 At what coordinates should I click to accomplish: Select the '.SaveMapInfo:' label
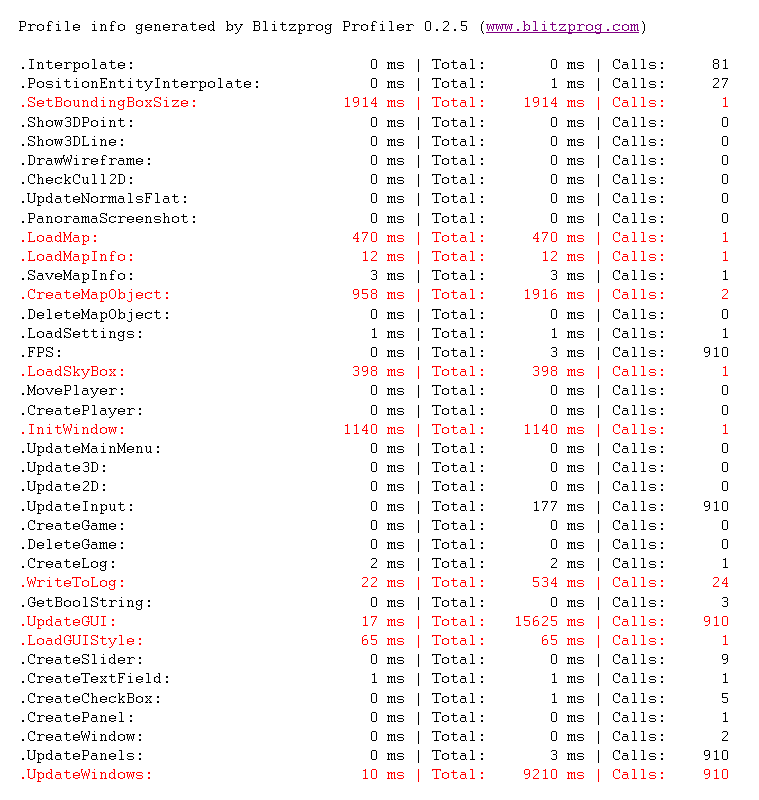[x=77, y=276]
